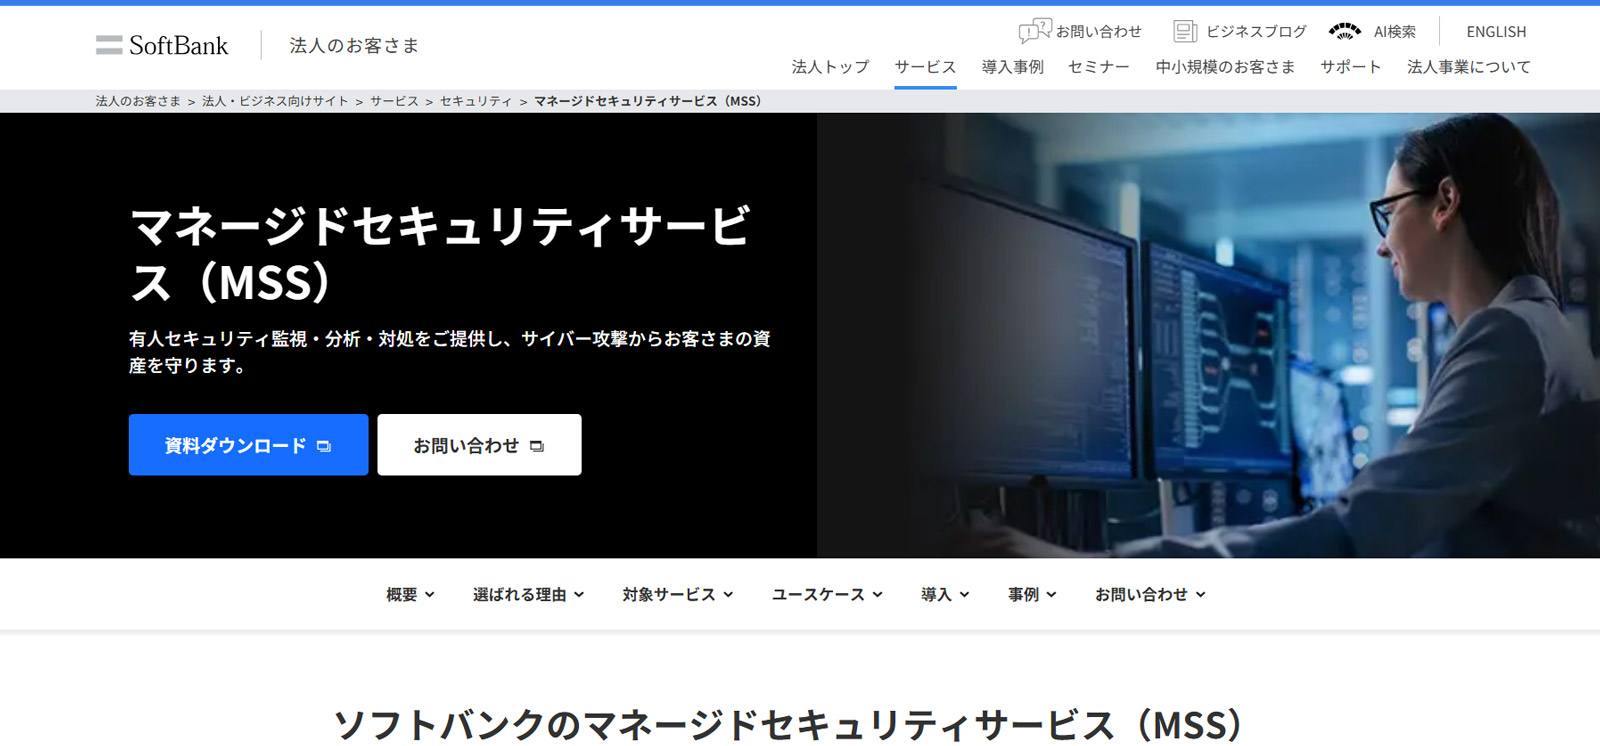
Task: Jump to 導入 section anchor
Action: point(936,594)
